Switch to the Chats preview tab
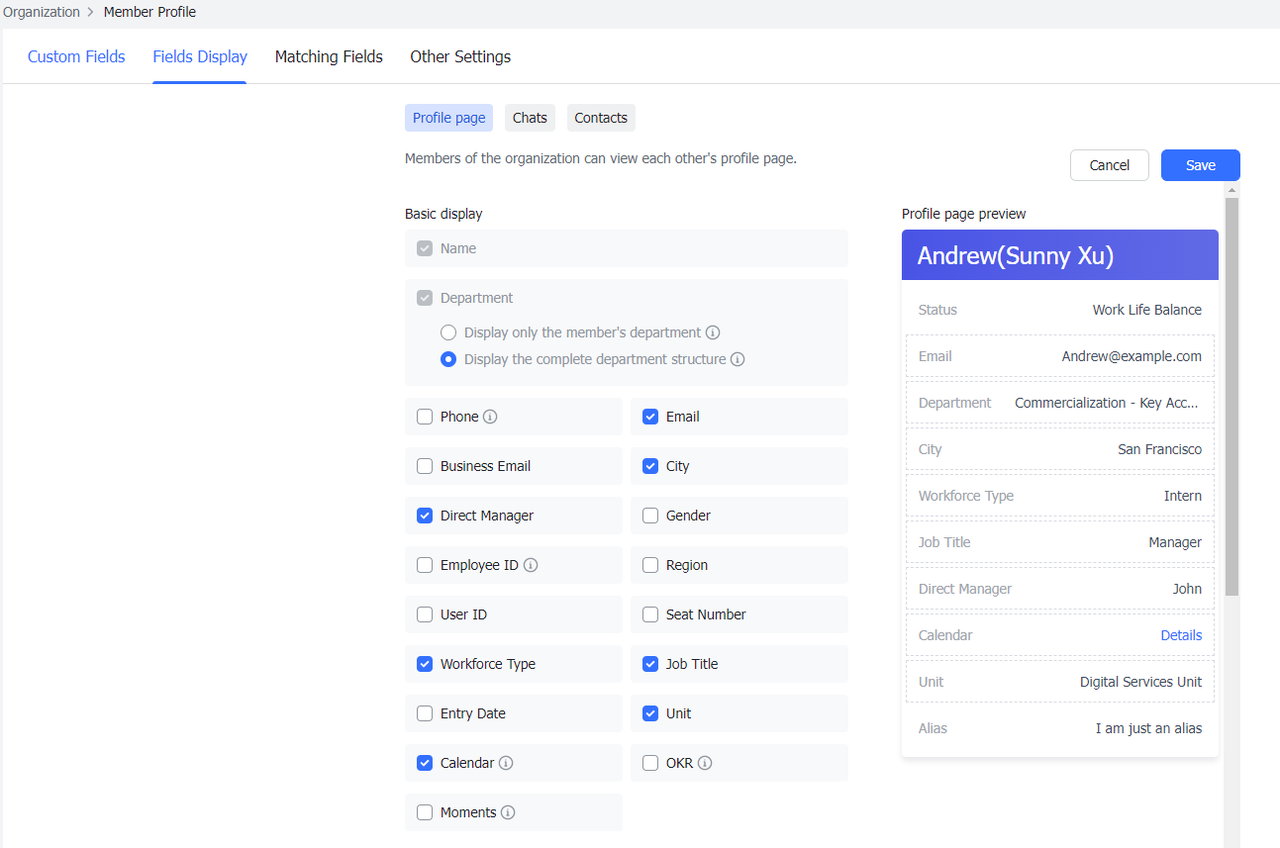Viewport: 1280px width, 848px height. tap(529, 117)
